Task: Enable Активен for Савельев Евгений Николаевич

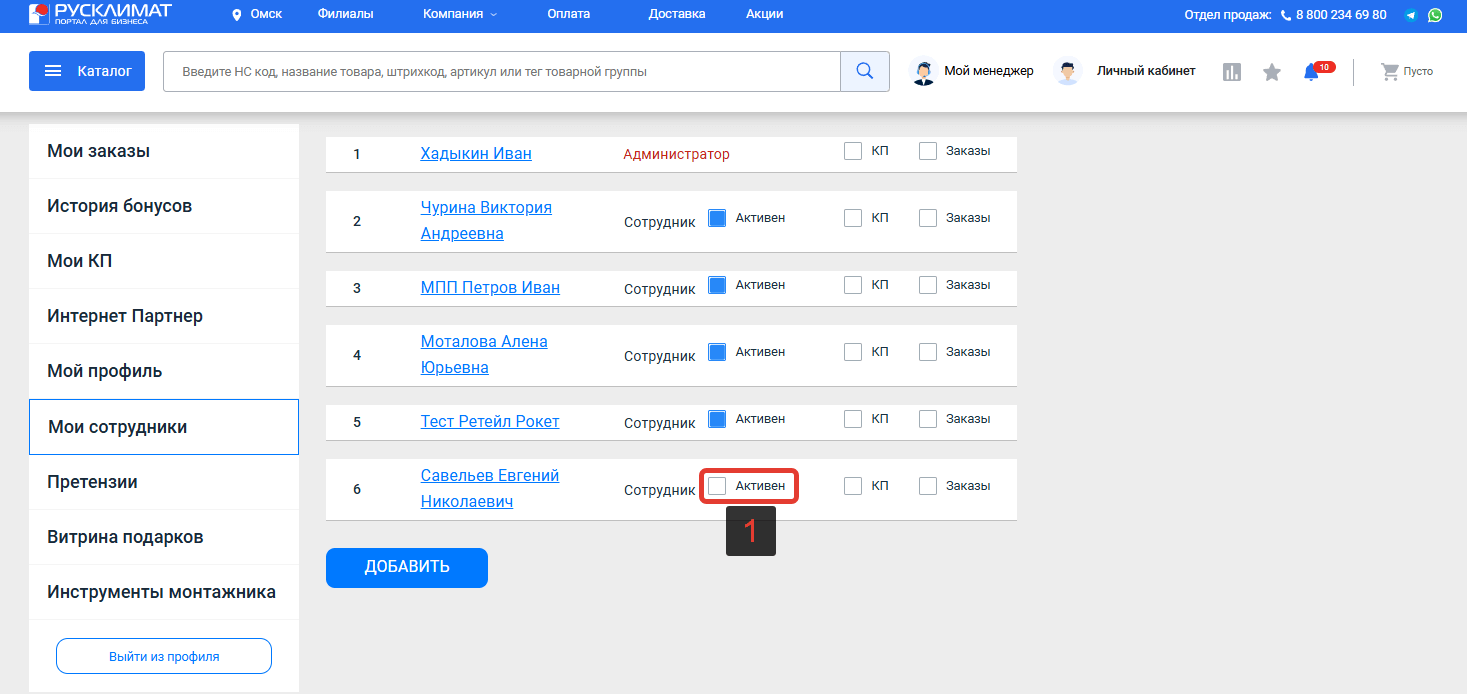Action: 717,486
